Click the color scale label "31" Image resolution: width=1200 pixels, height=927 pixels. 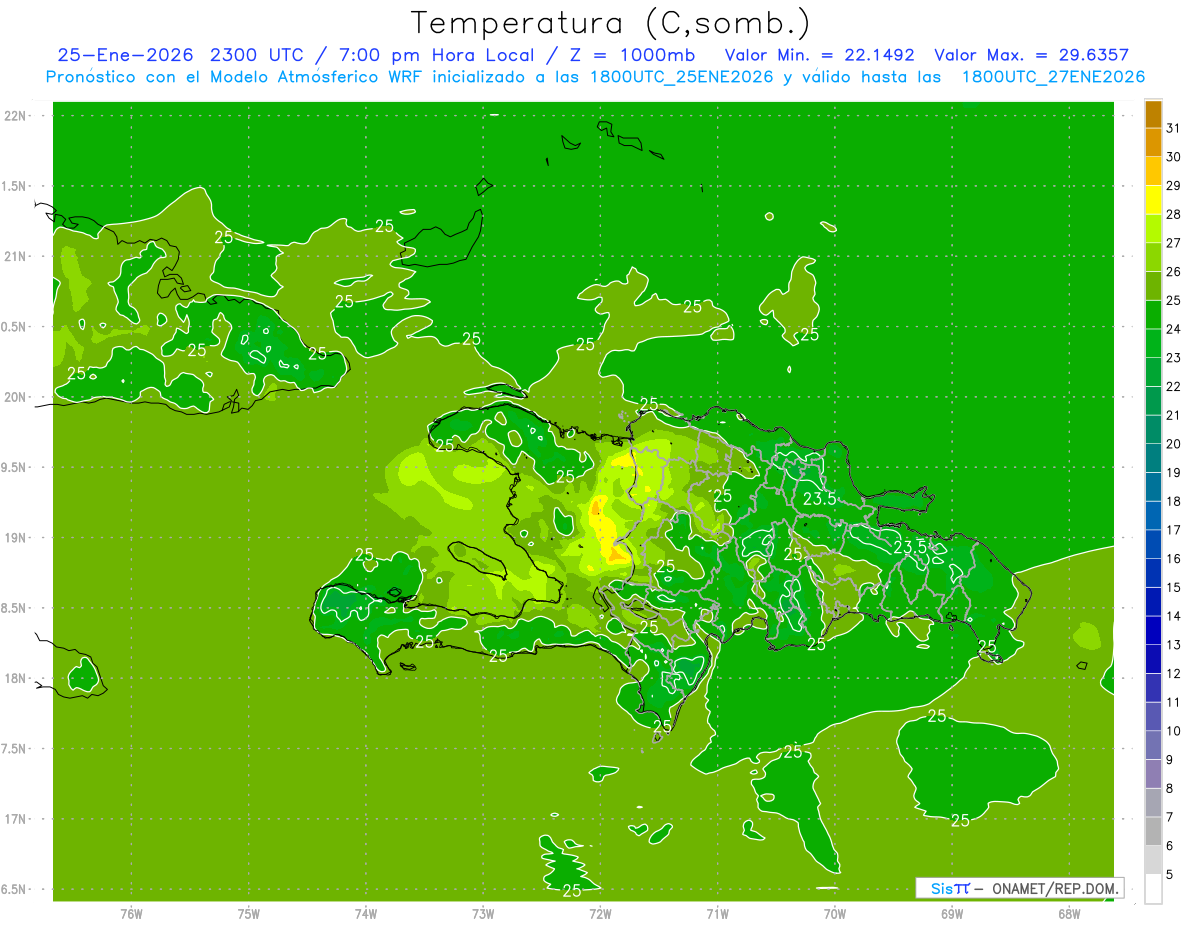tap(1173, 128)
